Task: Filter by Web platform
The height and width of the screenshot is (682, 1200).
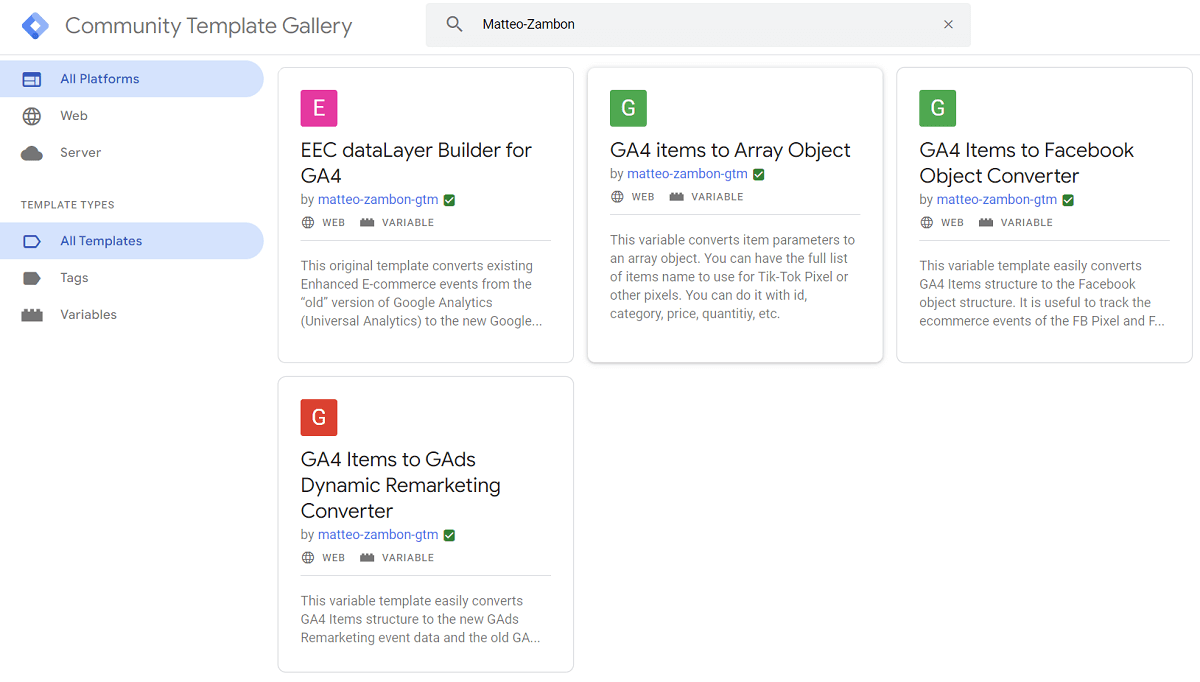Action: click(132, 116)
